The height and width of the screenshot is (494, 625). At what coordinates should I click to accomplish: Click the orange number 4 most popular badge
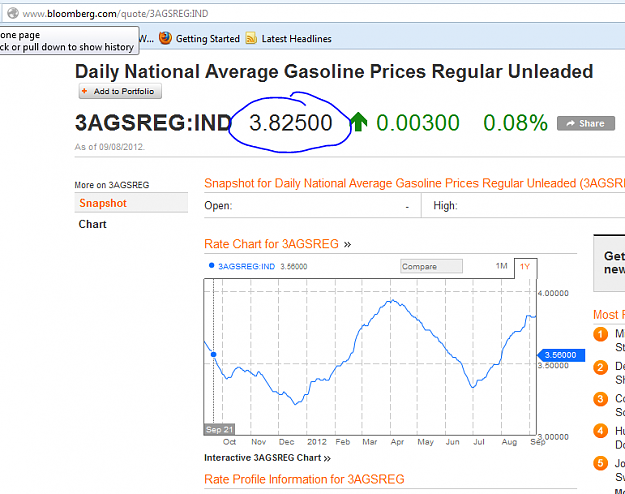click(600, 431)
